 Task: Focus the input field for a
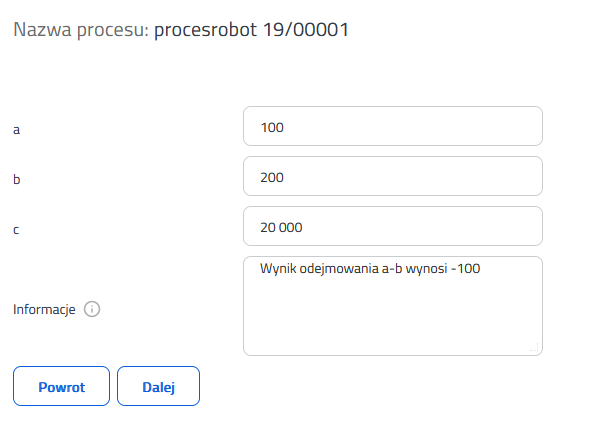[393, 126]
